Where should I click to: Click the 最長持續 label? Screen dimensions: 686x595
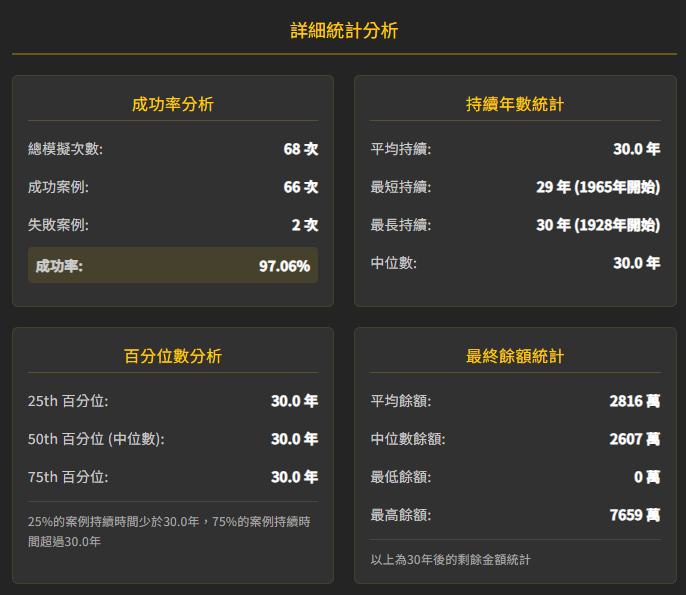(401, 225)
